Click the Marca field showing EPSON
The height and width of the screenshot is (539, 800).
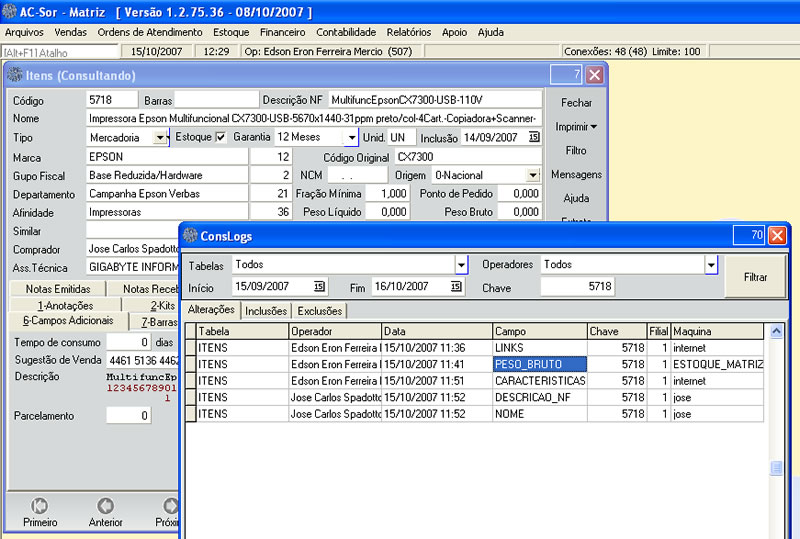click(x=167, y=157)
